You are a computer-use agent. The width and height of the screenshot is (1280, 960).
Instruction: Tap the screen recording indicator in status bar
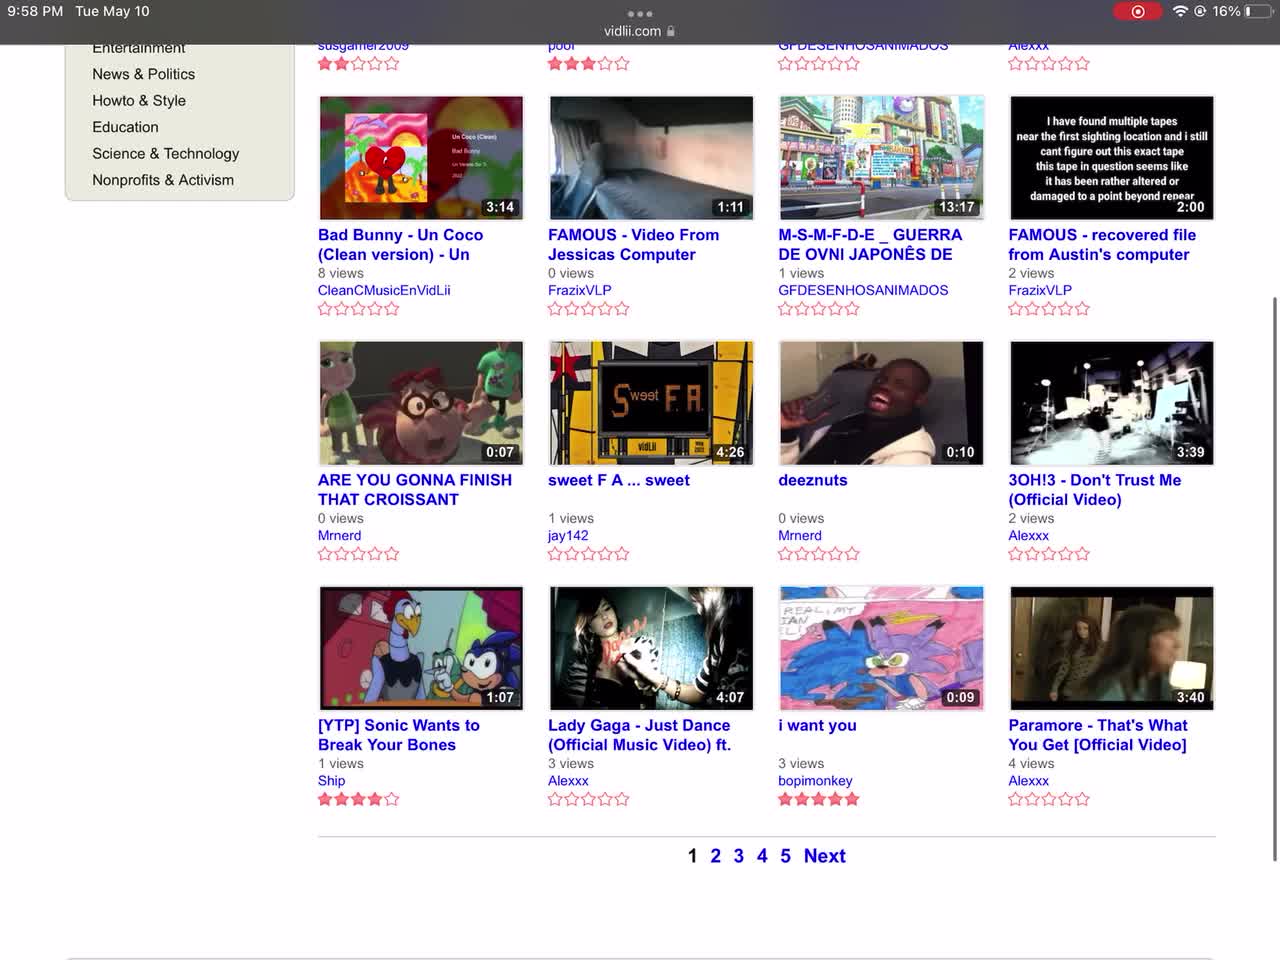[1138, 11]
